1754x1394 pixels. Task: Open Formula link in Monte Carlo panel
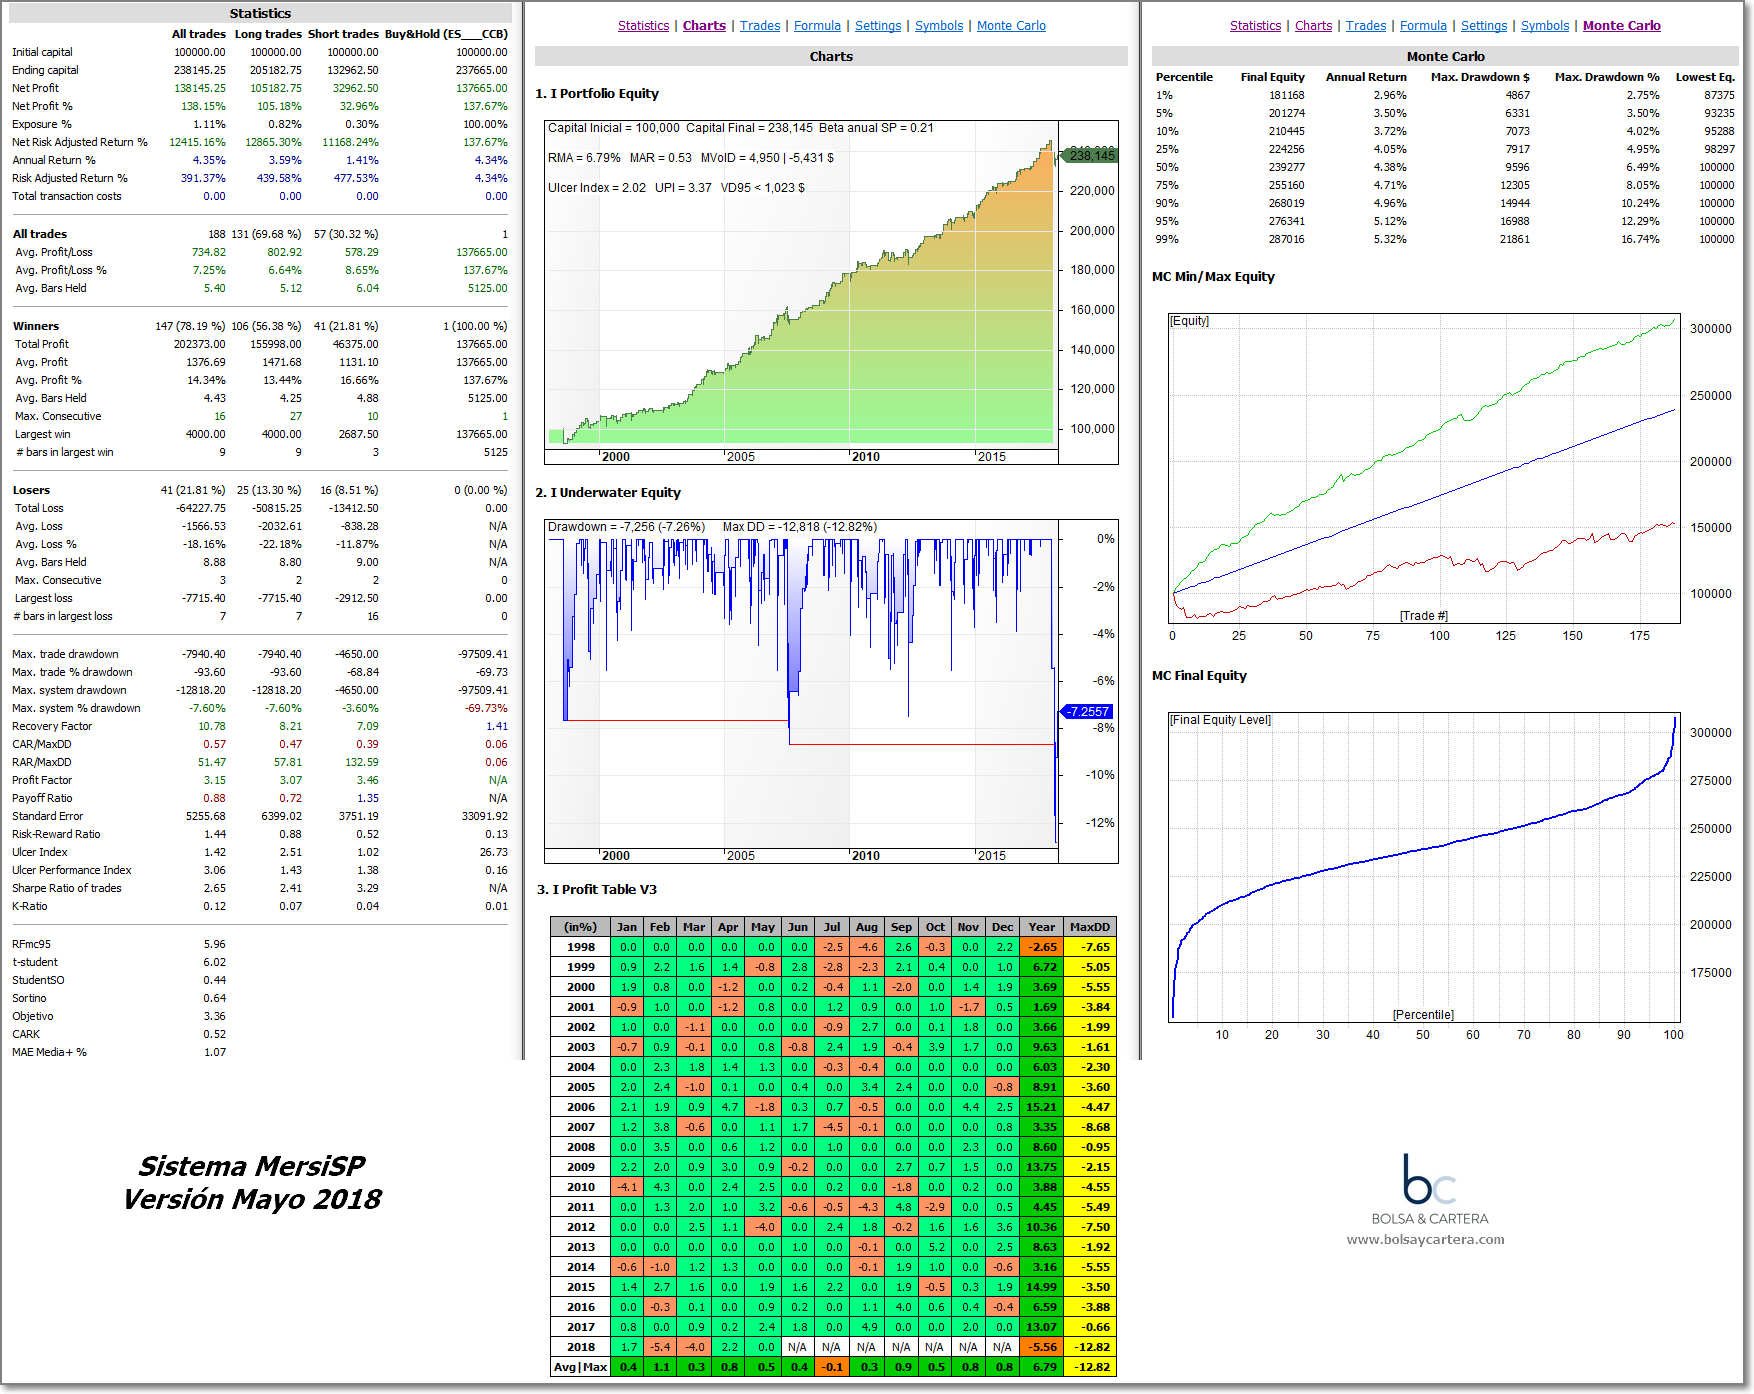[x=1423, y=26]
